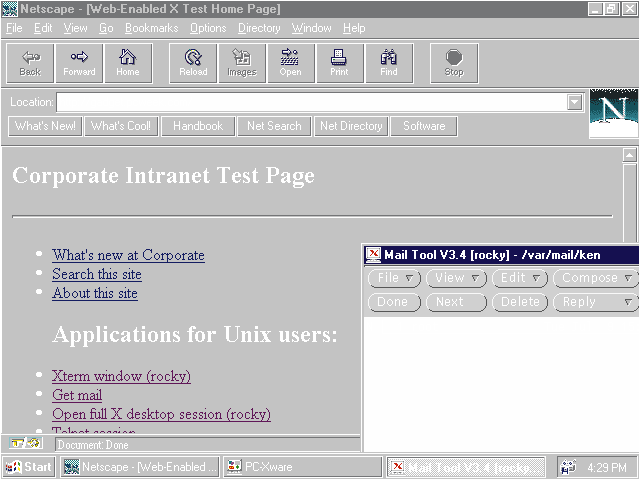Click the Find binoculars icon
This screenshot has height=480, width=640.
coord(389,63)
